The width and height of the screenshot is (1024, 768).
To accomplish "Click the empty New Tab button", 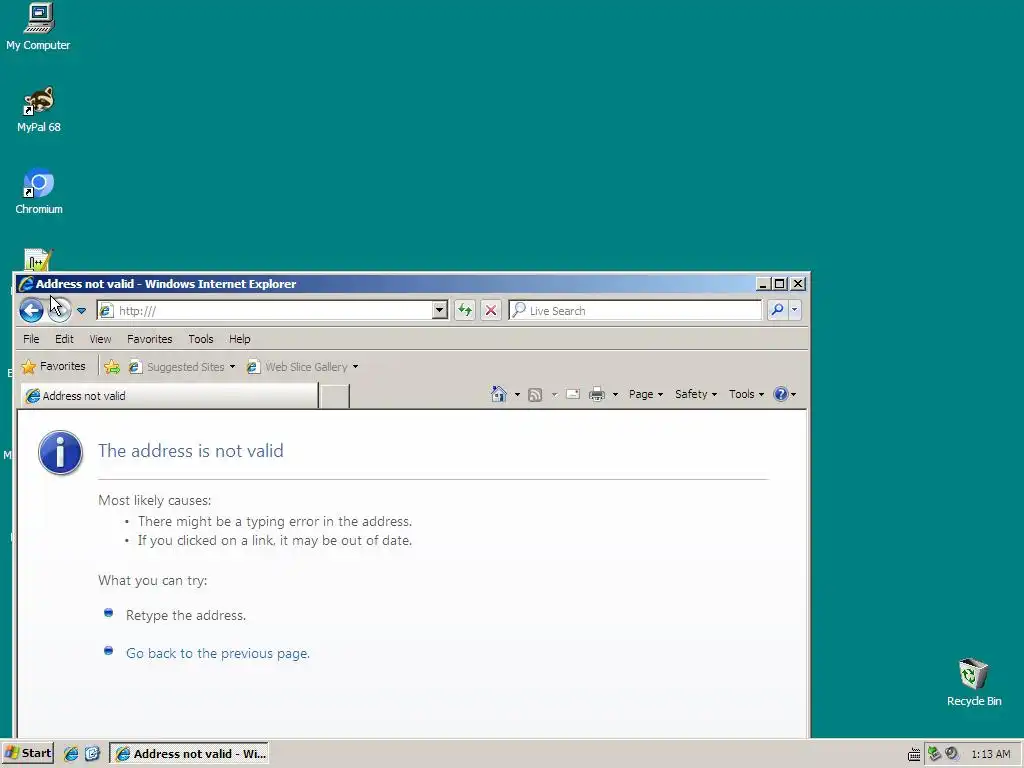I will click(334, 396).
